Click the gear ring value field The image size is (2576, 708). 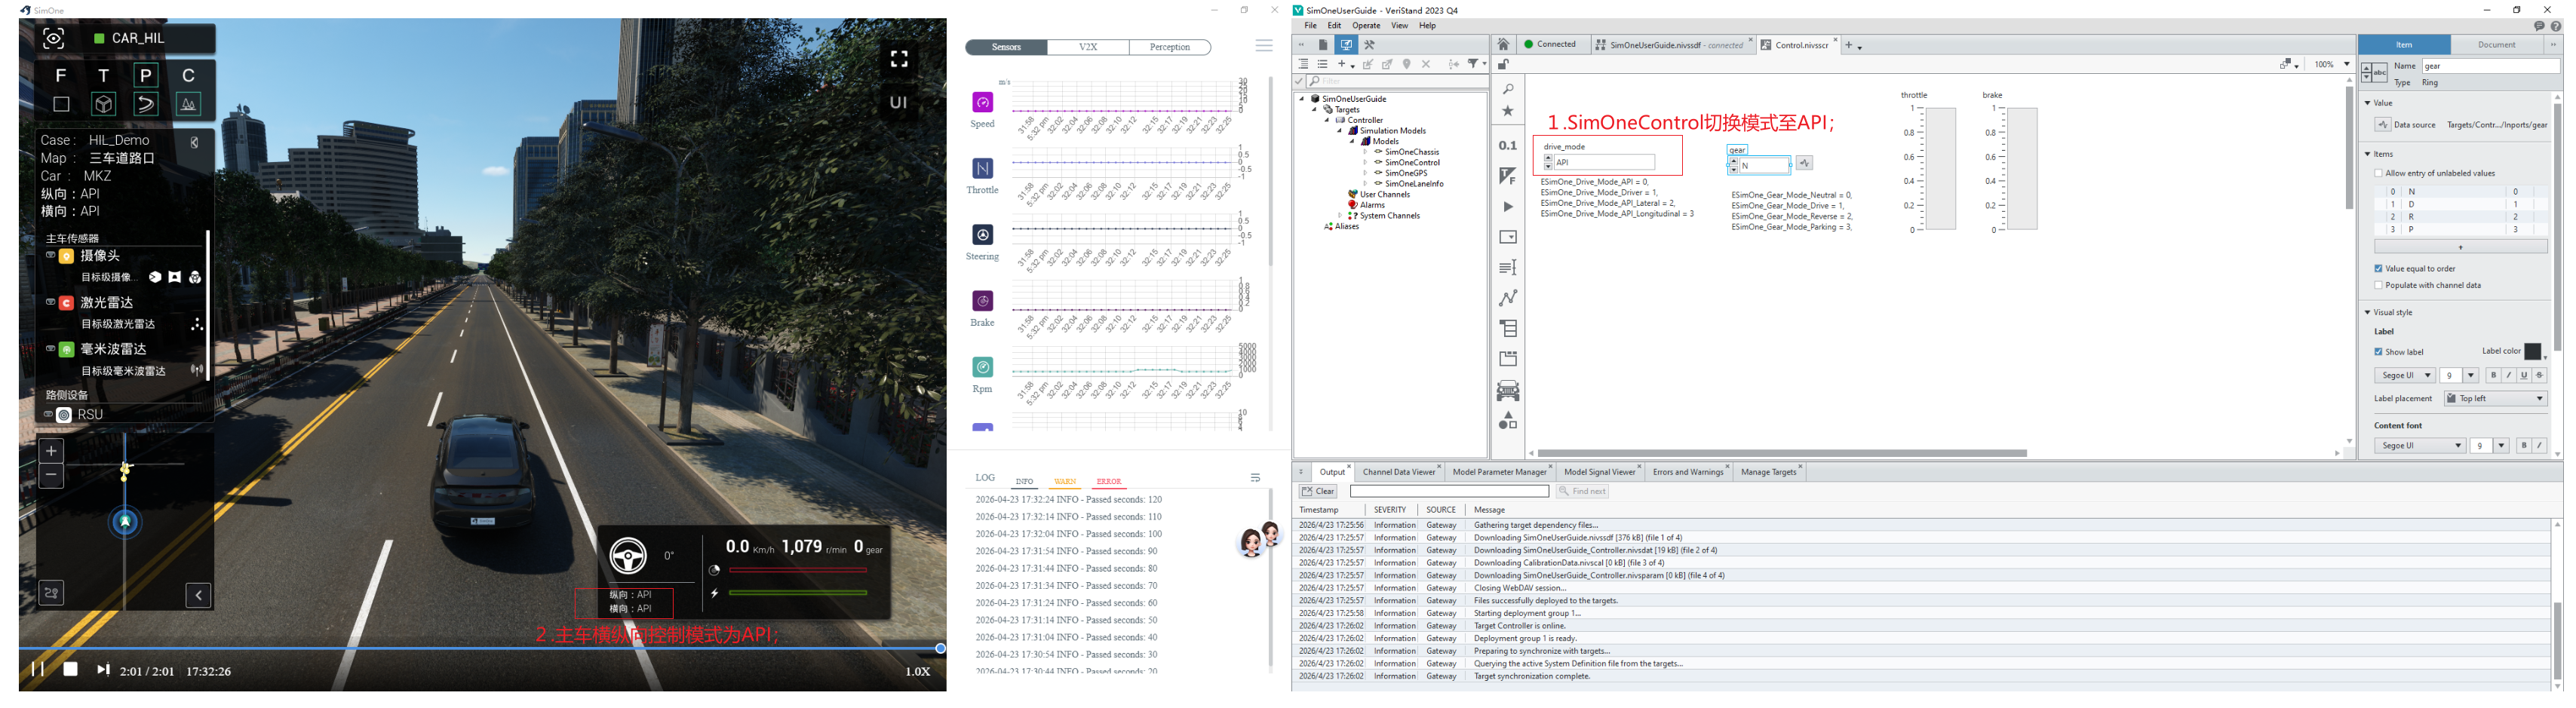click(1764, 165)
